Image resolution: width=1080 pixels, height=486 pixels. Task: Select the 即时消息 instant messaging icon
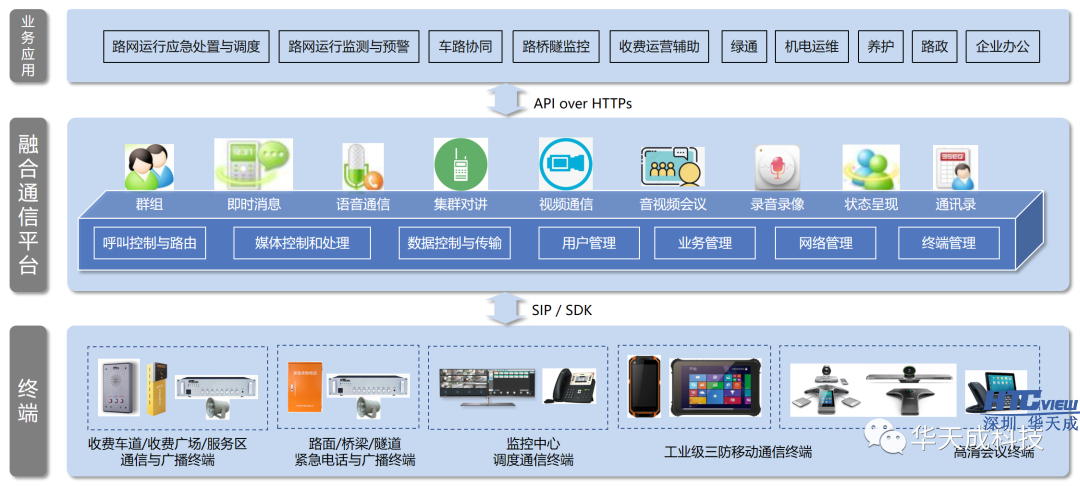253,164
